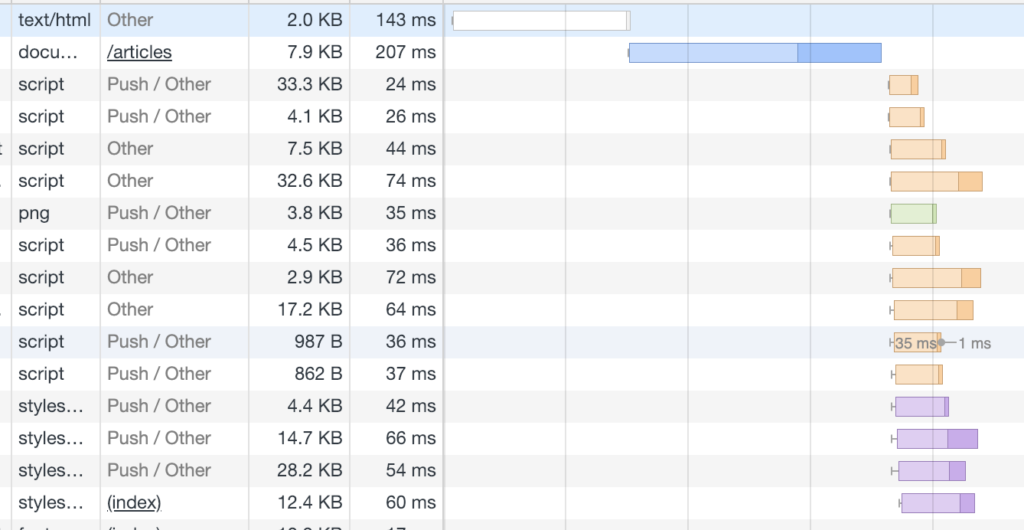1024x530 pixels.
Task: Select the text/html 2.0 KB request row
Action: pyautogui.click(x=512, y=20)
